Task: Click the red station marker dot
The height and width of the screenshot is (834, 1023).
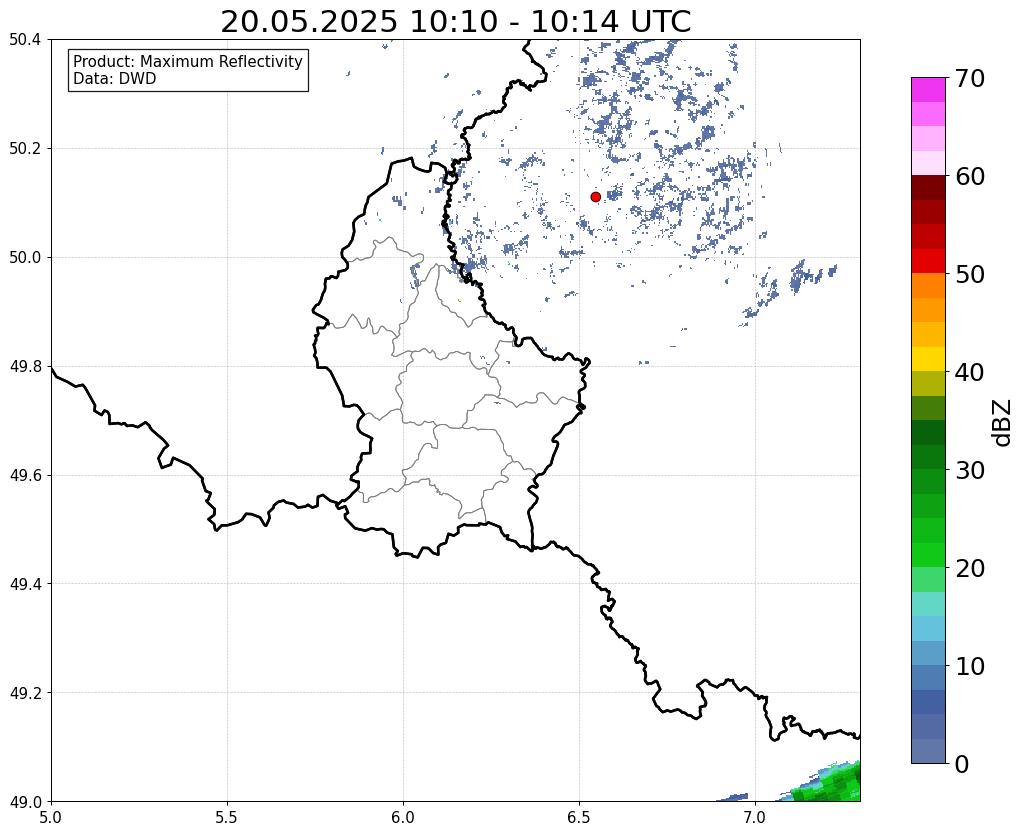Action: (596, 197)
